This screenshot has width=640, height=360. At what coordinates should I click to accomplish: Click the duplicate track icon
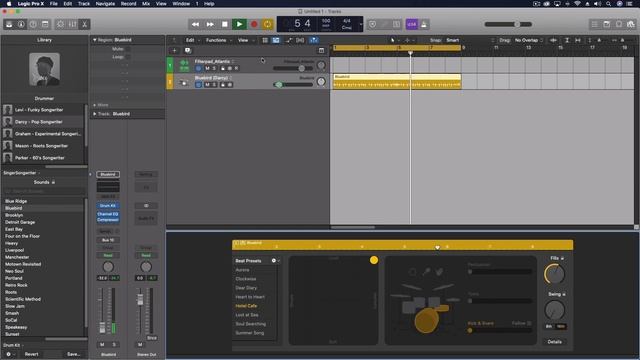point(188,51)
